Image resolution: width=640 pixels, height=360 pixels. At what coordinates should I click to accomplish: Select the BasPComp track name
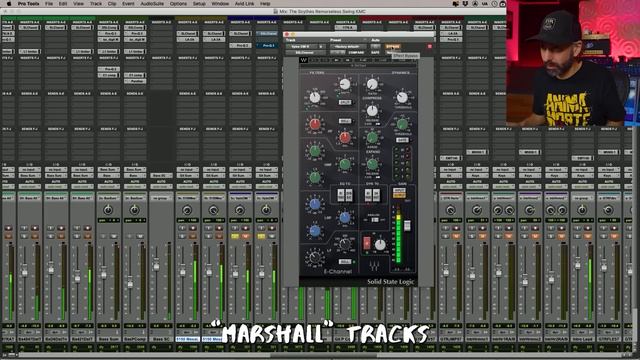click(134, 339)
